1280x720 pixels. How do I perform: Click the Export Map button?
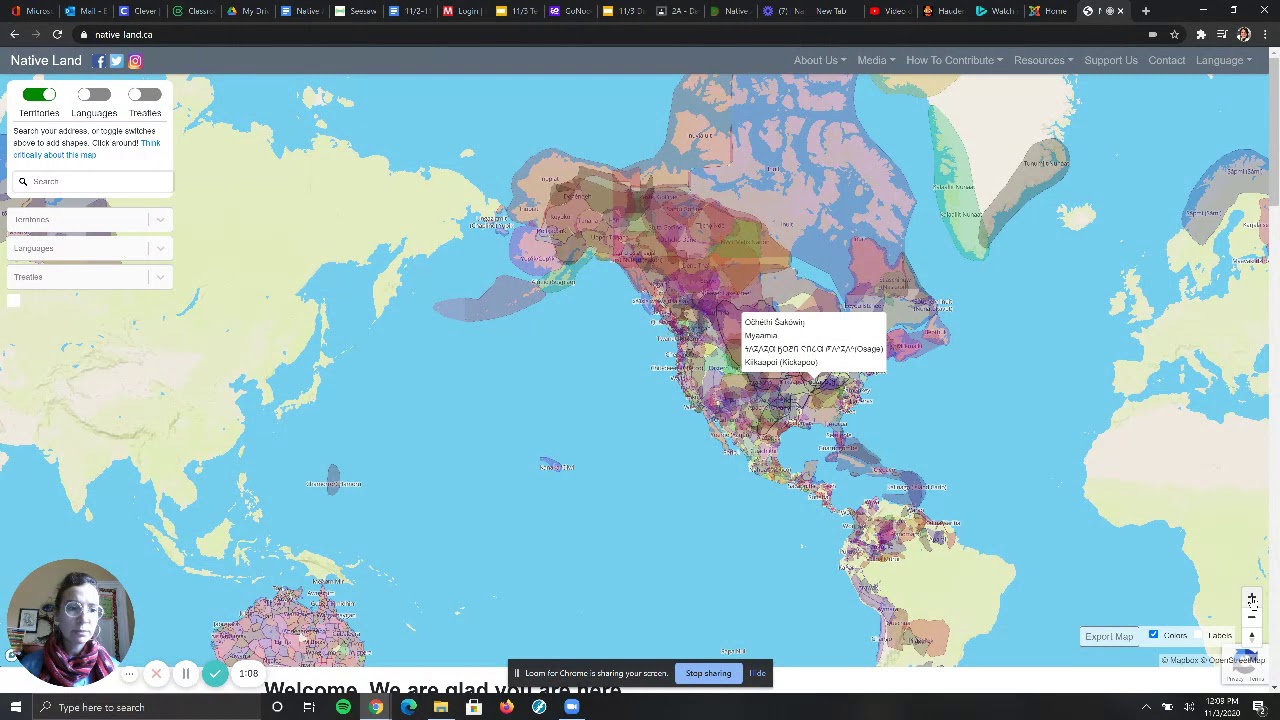pos(1109,636)
